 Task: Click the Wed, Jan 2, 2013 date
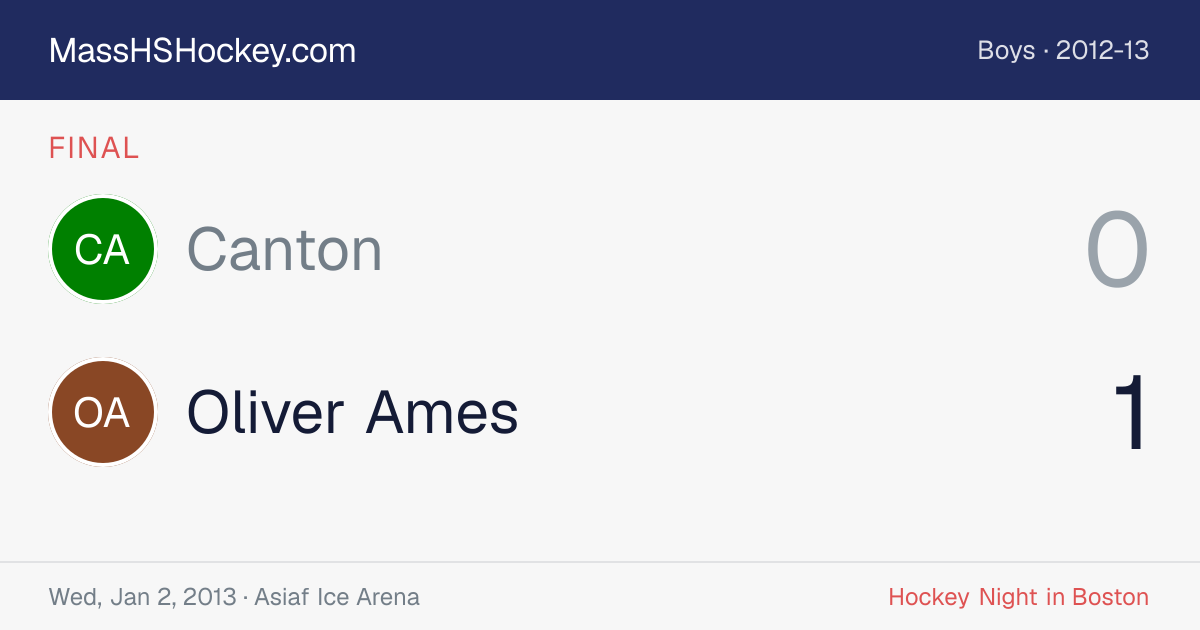[x=143, y=597]
